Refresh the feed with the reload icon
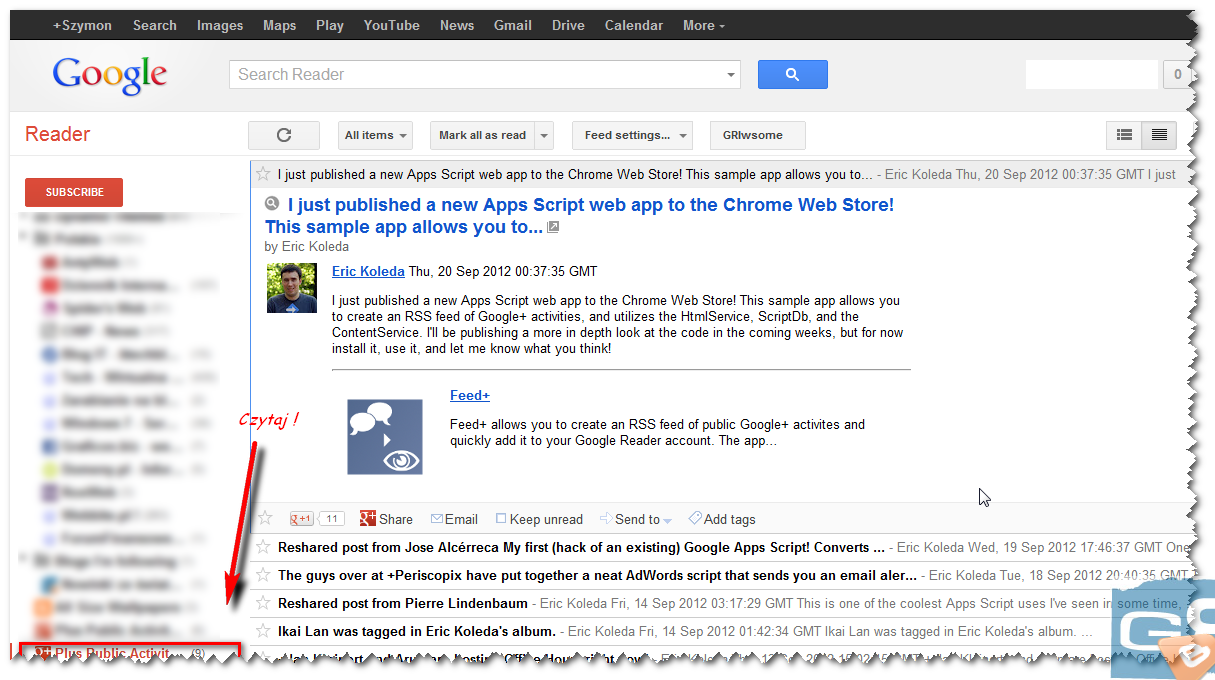 point(284,135)
